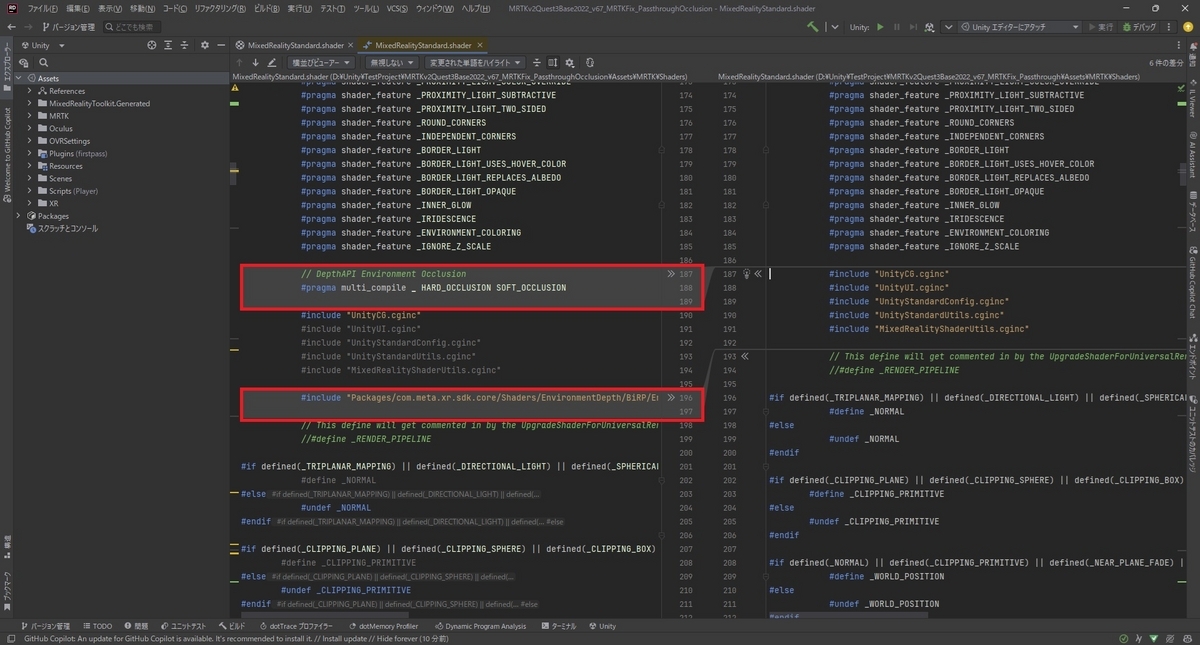This screenshot has height=645, width=1200.
Task: Open the dotMemory Profiler tool window
Action: (x=382, y=626)
